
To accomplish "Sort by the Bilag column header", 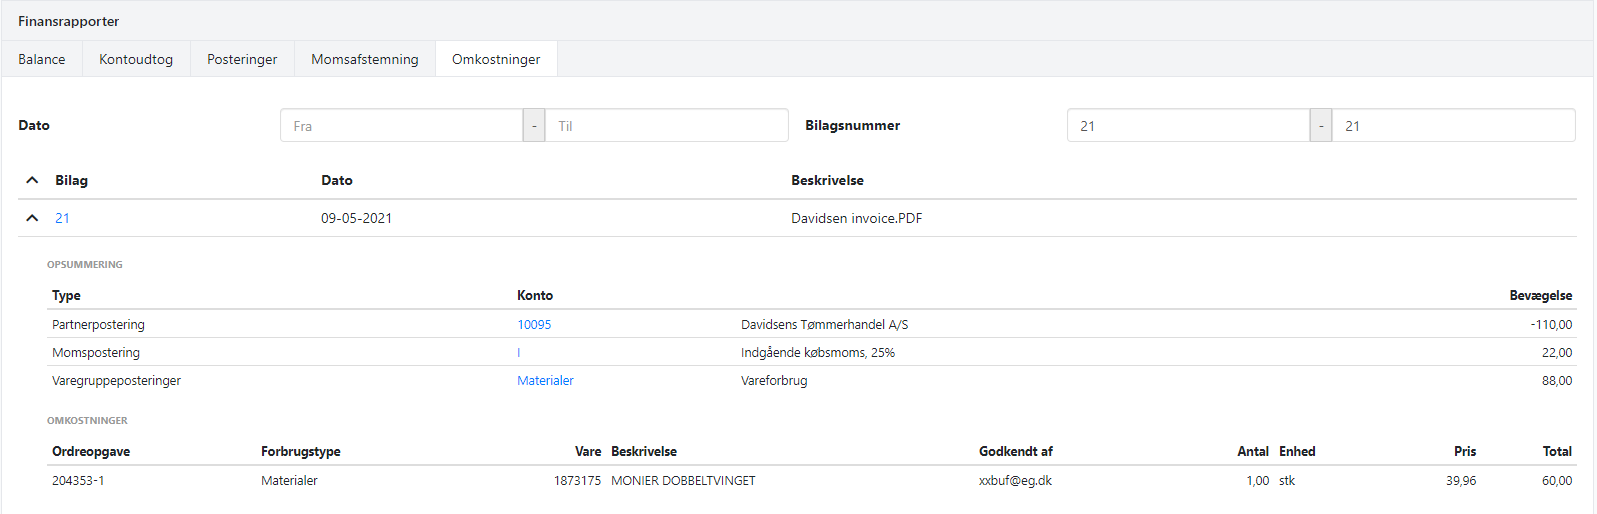I will pyautogui.click(x=71, y=180).
